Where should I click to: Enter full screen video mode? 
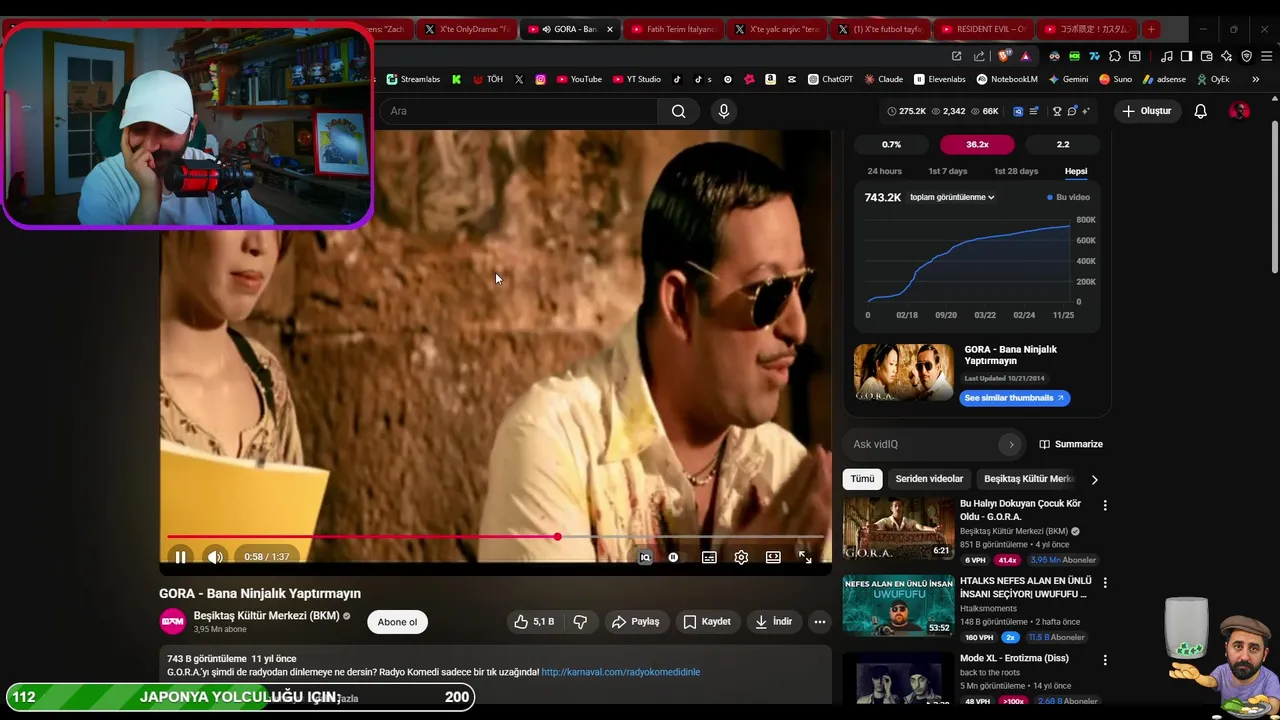point(805,557)
